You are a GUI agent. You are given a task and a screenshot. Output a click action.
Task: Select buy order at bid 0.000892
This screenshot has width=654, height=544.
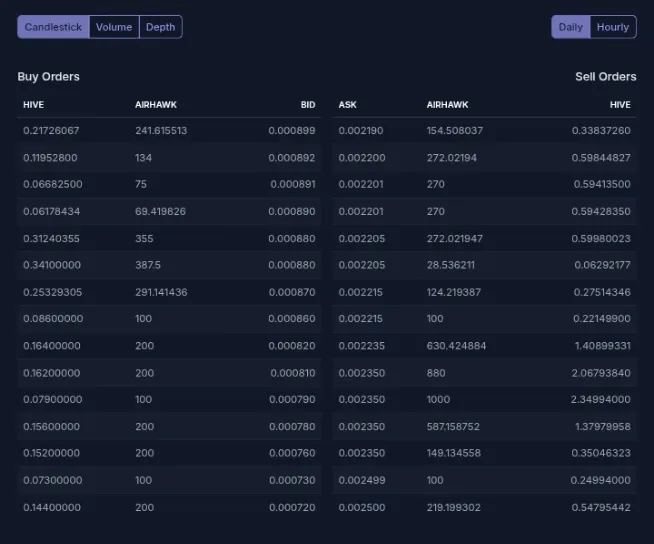point(169,158)
